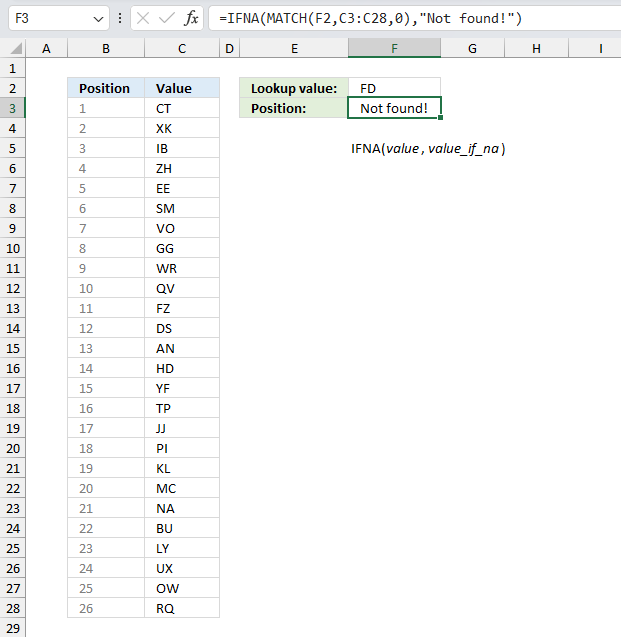Select column A header
Viewport: 621px width, 637px height.
[x=46, y=49]
